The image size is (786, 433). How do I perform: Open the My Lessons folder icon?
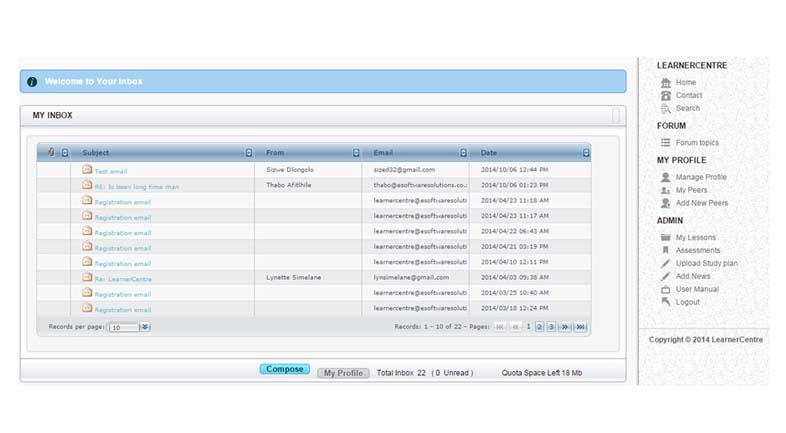click(666, 237)
